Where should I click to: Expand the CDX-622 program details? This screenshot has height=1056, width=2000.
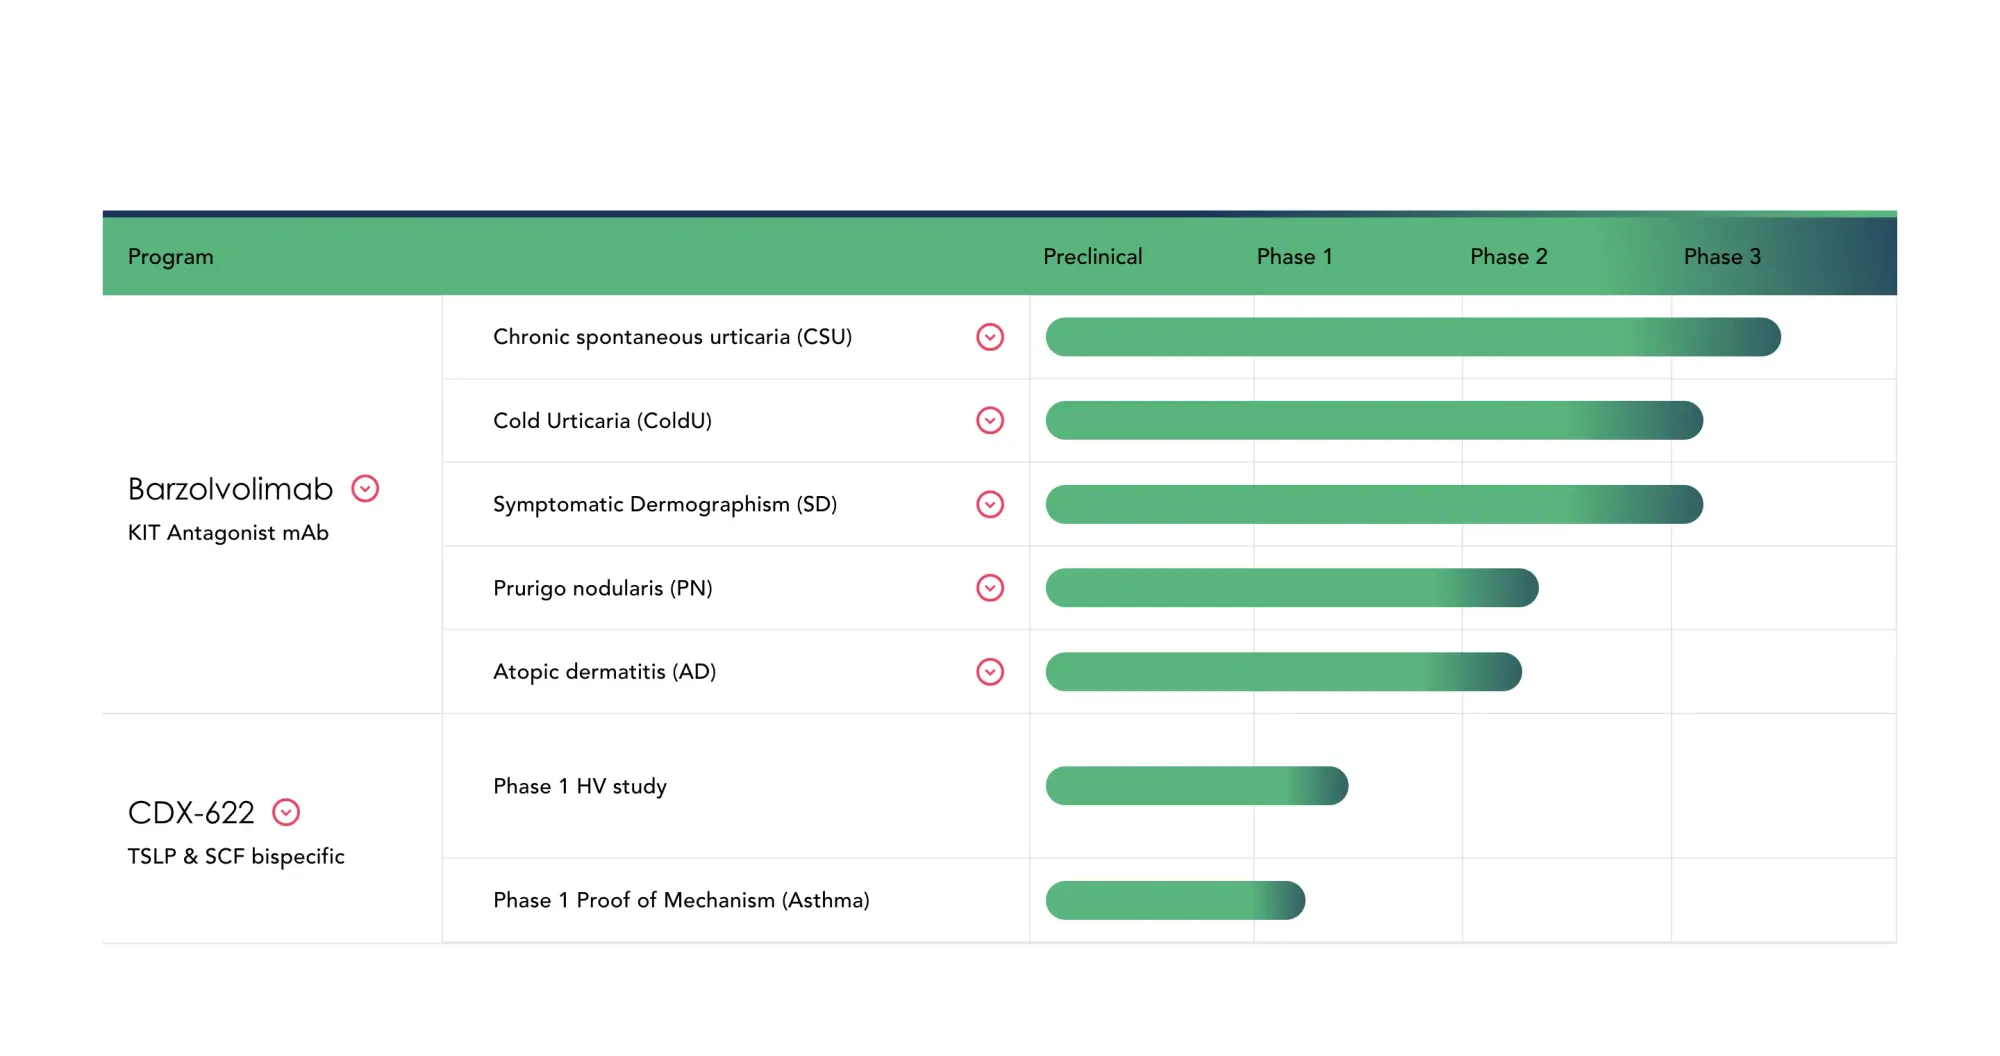(x=286, y=812)
